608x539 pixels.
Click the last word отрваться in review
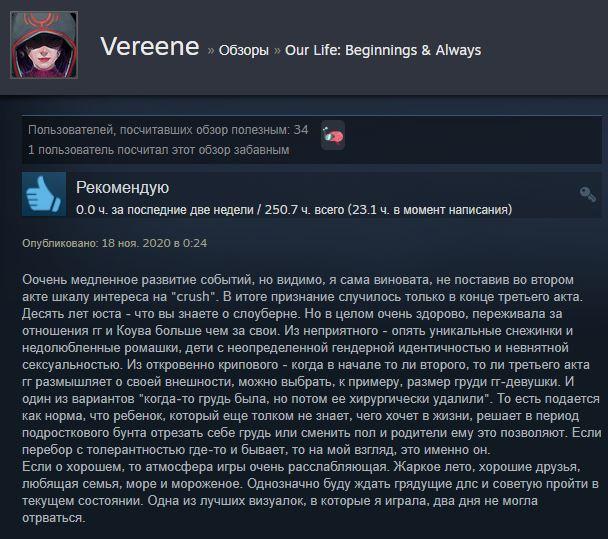[x=54, y=518]
